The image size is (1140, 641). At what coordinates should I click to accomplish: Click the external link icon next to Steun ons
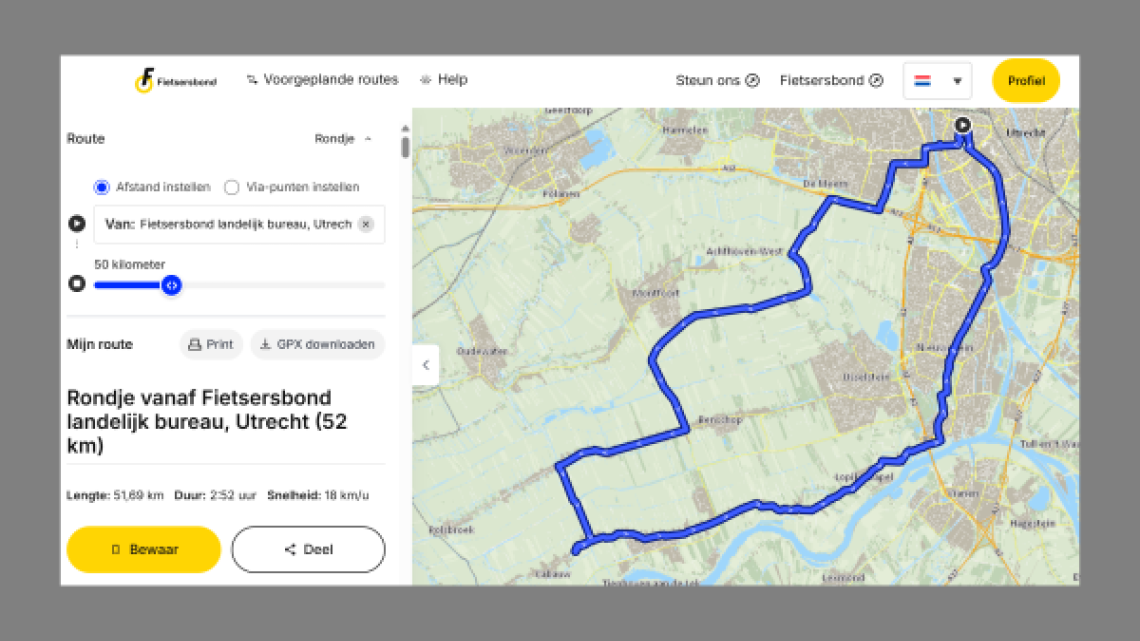click(x=753, y=81)
